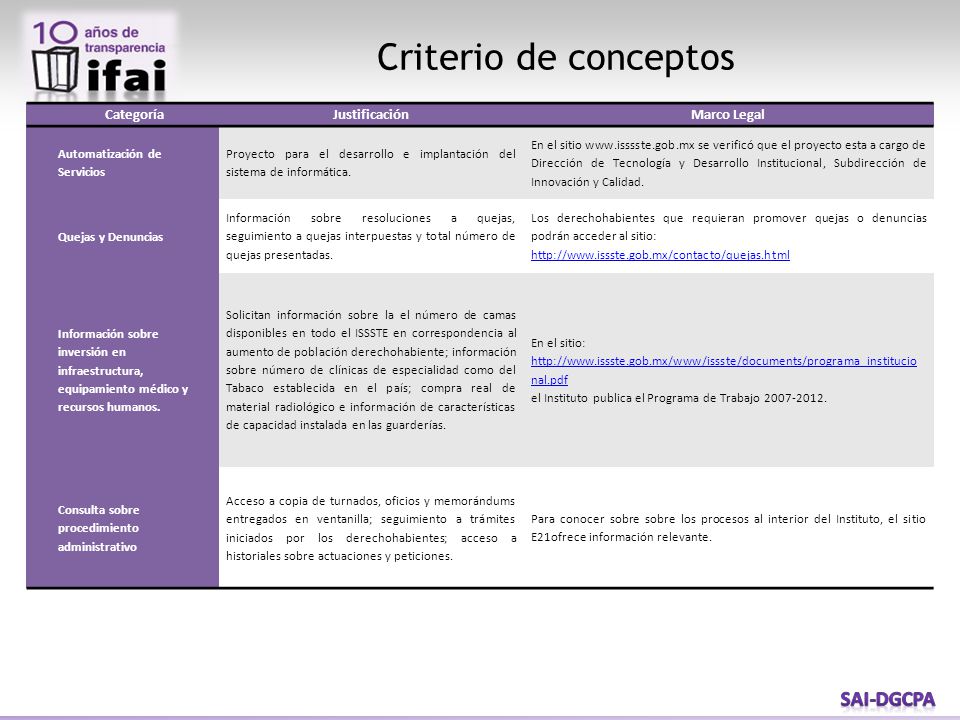Select the 'Proyecto para el desarrollo' justification text
Viewport: 960px width, 720px height.
pos(370,163)
